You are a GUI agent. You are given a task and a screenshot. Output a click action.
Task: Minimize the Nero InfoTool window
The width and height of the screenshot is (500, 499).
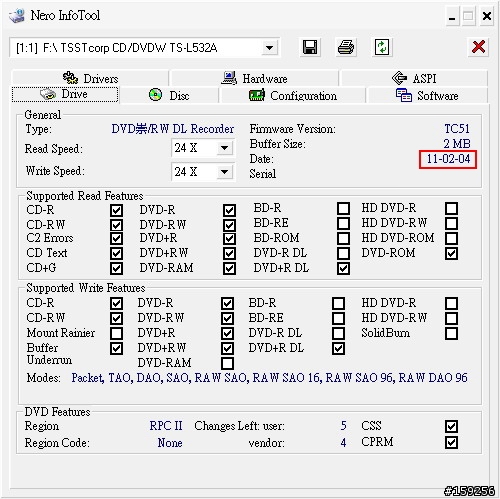452,16
